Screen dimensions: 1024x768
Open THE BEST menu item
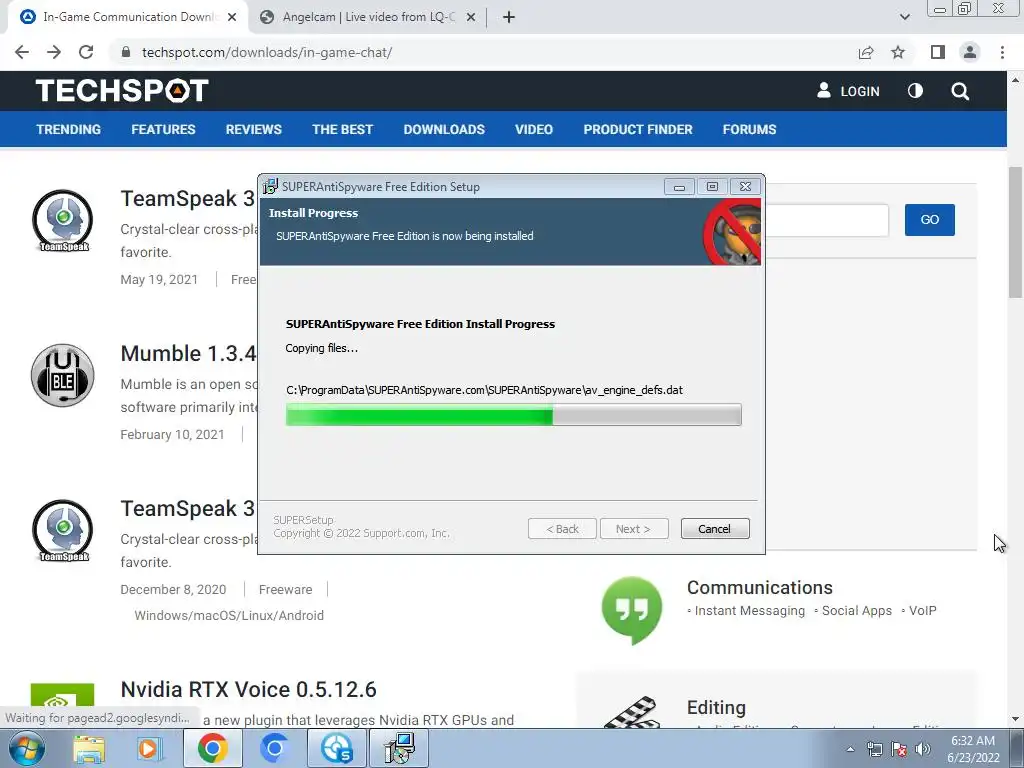tap(342, 129)
